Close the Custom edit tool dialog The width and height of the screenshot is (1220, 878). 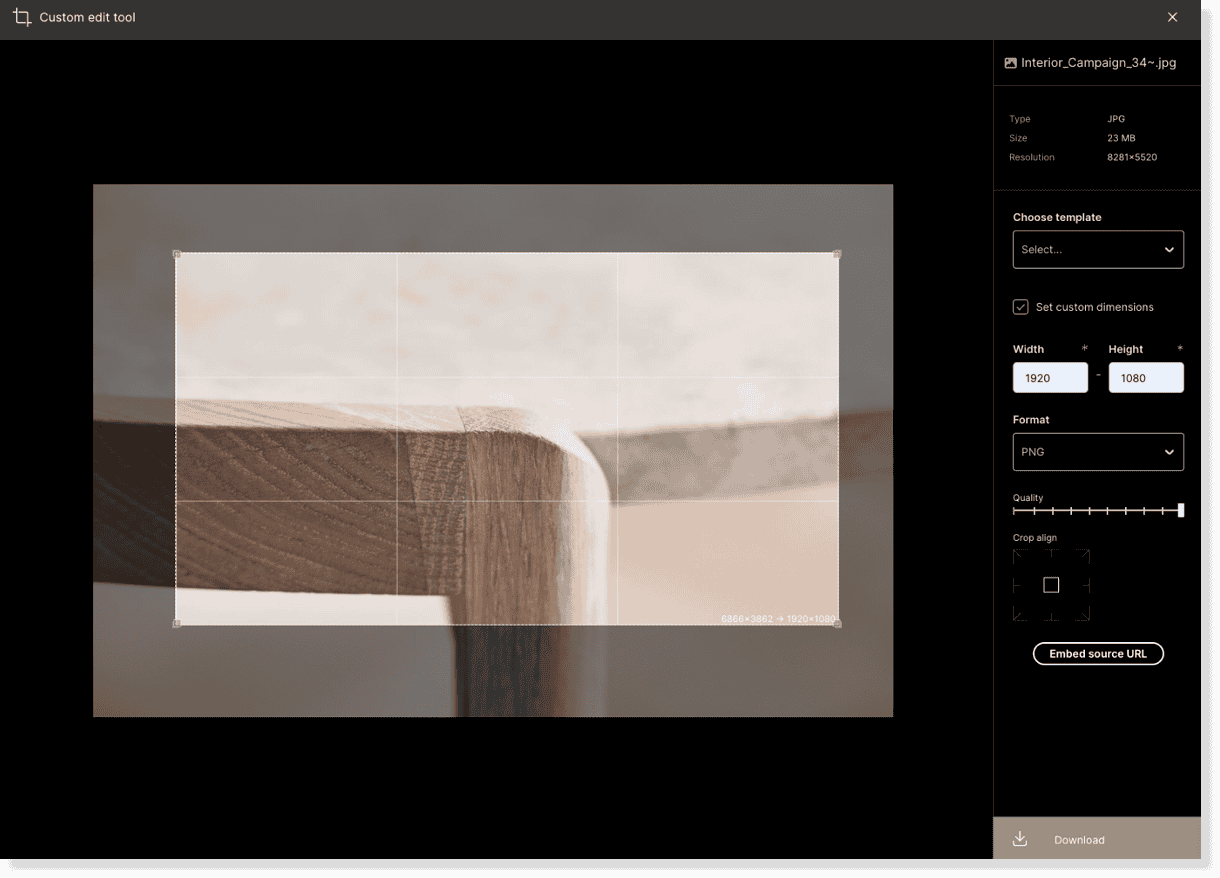pos(1172,17)
